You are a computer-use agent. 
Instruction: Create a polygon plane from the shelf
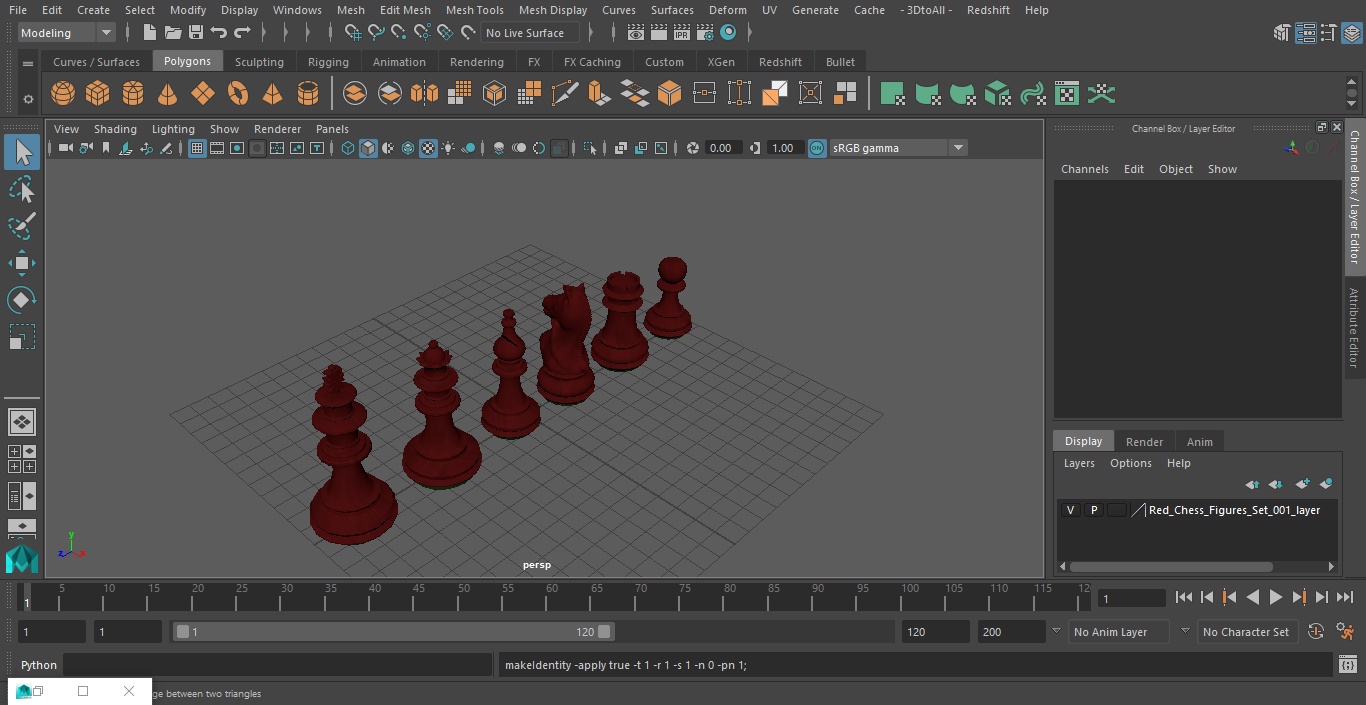[x=203, y=94]
